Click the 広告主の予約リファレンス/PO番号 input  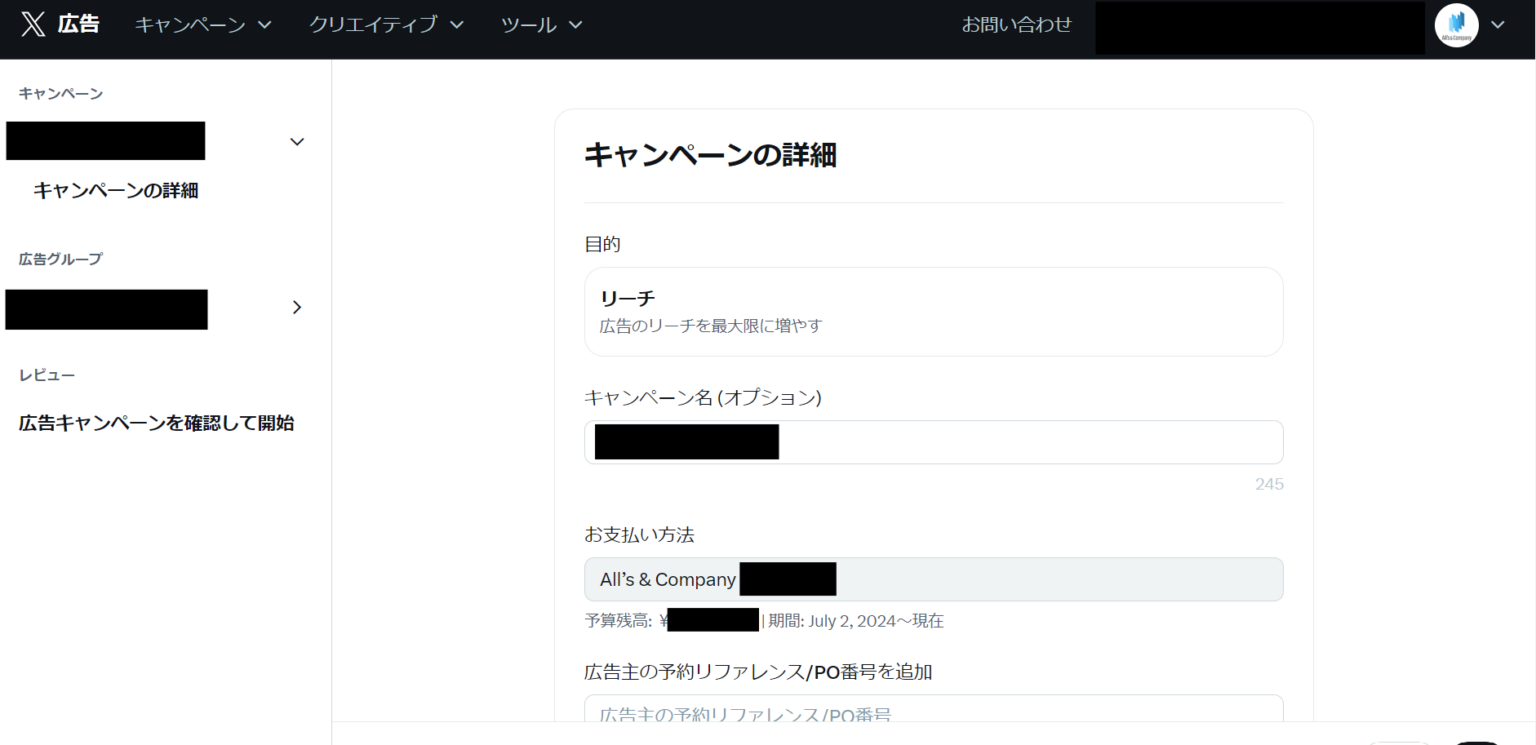coord(933,712)
